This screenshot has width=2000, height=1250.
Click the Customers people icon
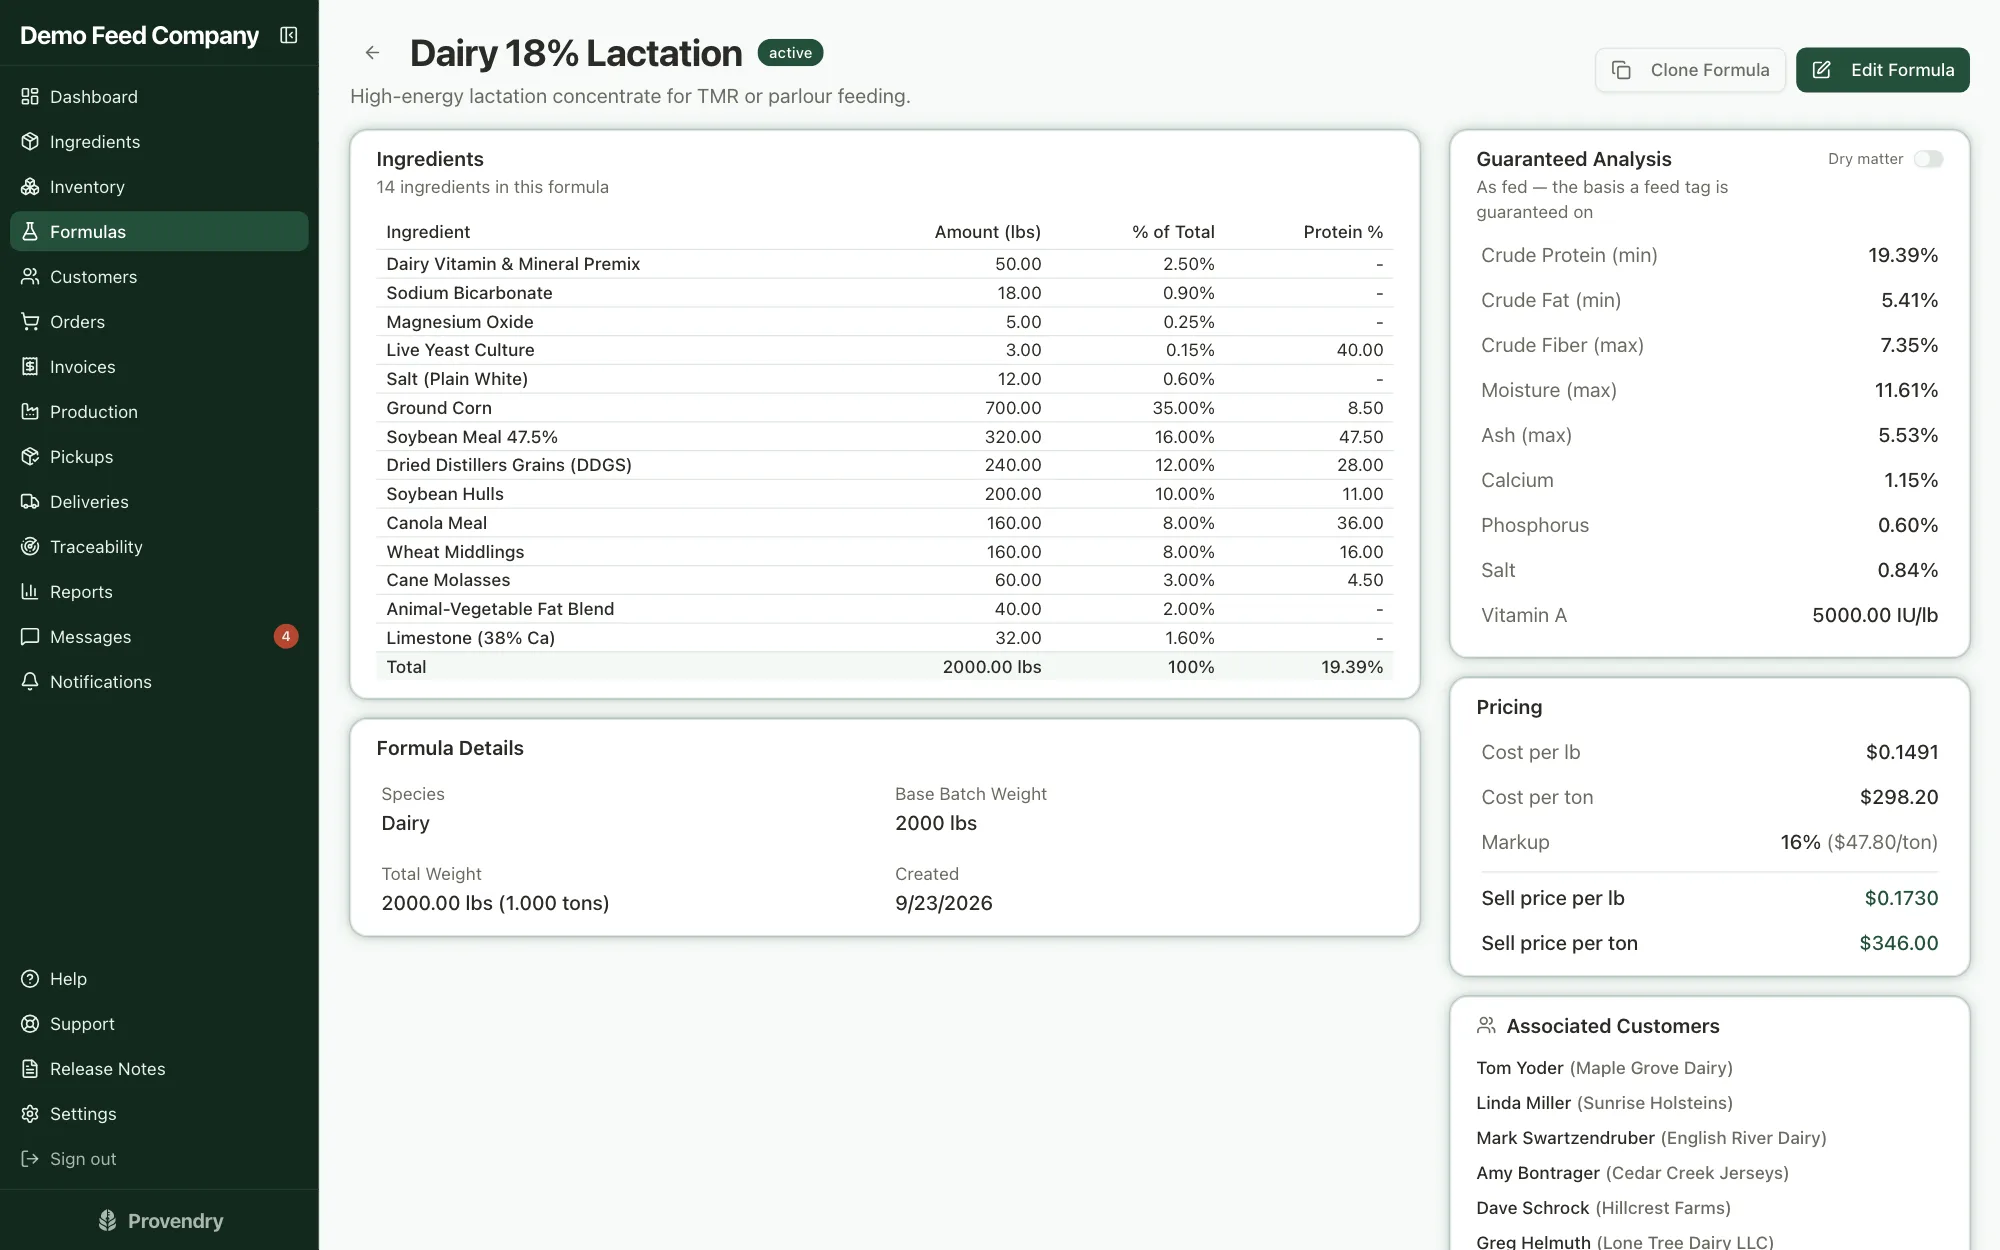pyautogui.click(x=30, y=277)
